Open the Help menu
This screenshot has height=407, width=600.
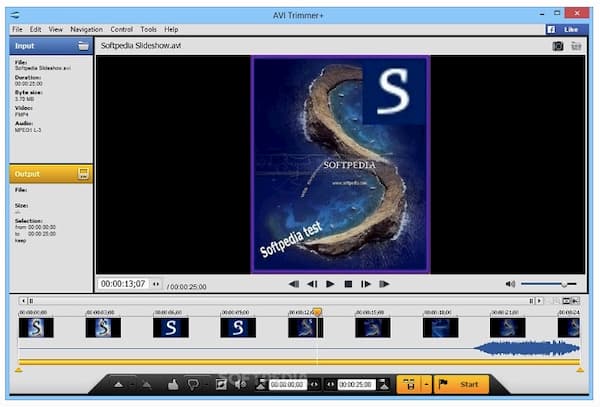tap(171, 29)
